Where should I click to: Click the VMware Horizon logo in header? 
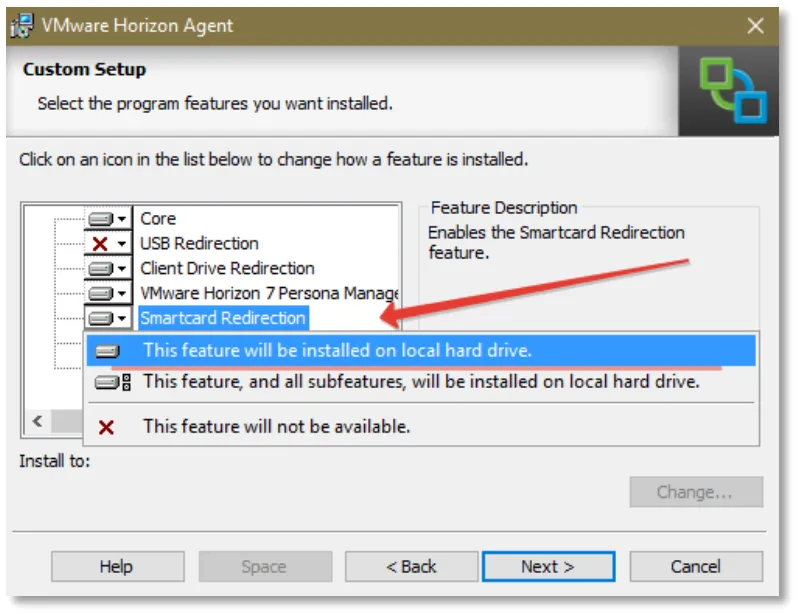click(x=733, y=91)
